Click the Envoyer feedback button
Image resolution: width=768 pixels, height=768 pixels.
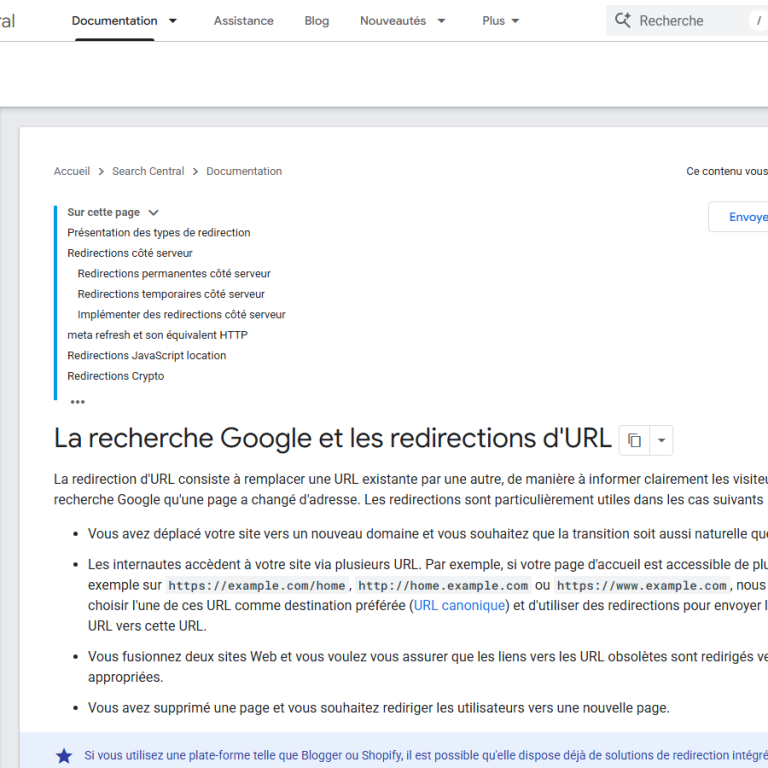pos(739,216)
